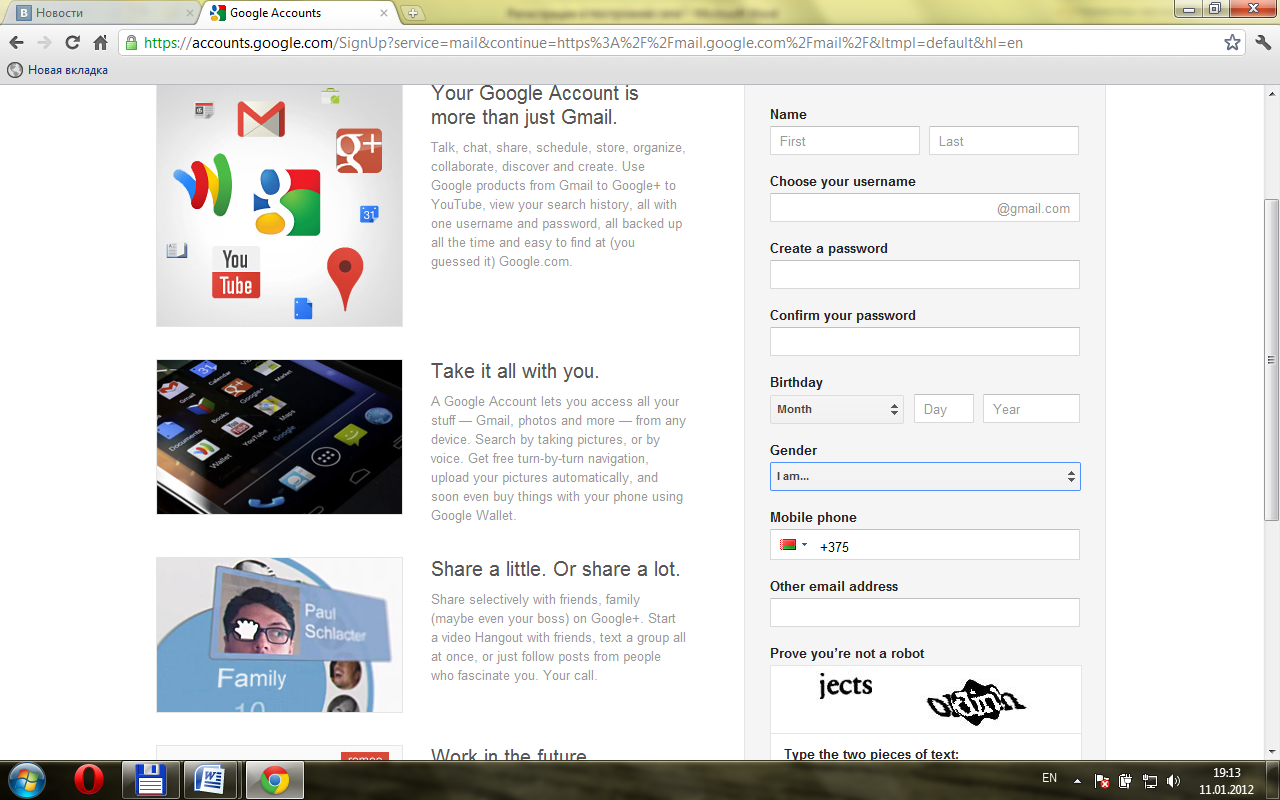The height and width of the screenshot is (800, 1280).
Task: Click the forward navigation arrow
Action: [44, 43]
